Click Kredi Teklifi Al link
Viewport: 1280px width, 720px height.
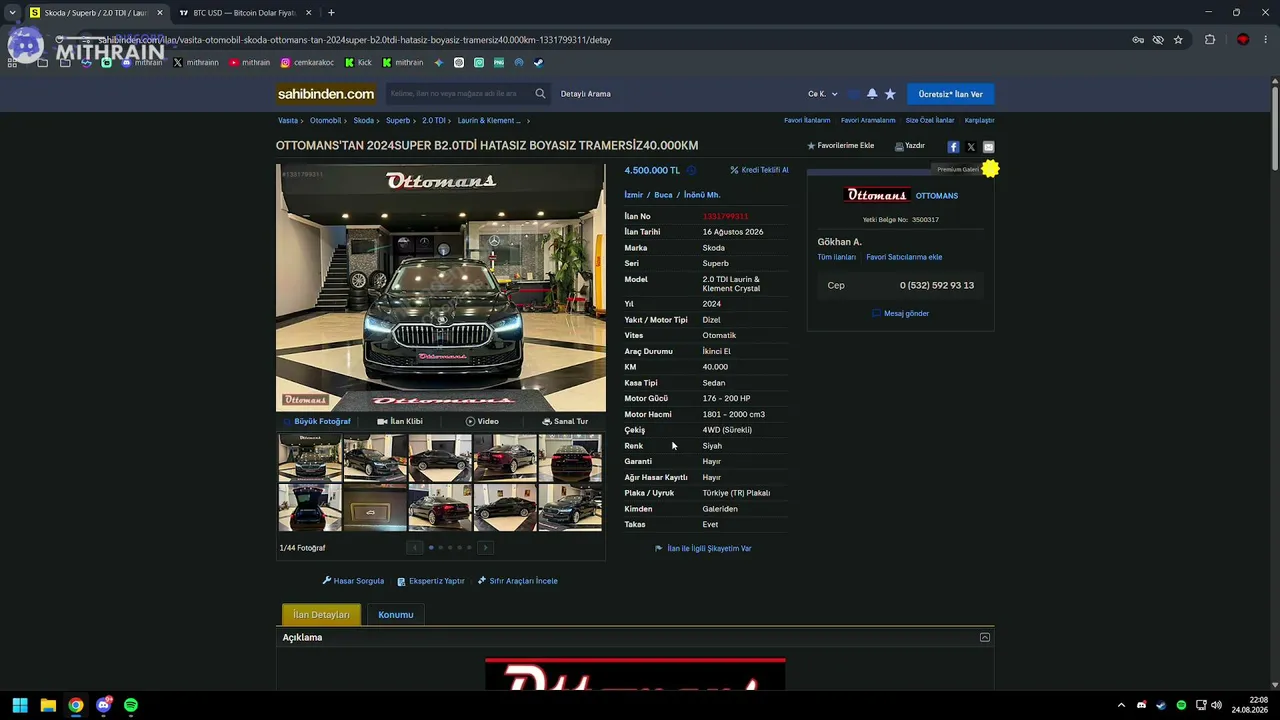760,170
